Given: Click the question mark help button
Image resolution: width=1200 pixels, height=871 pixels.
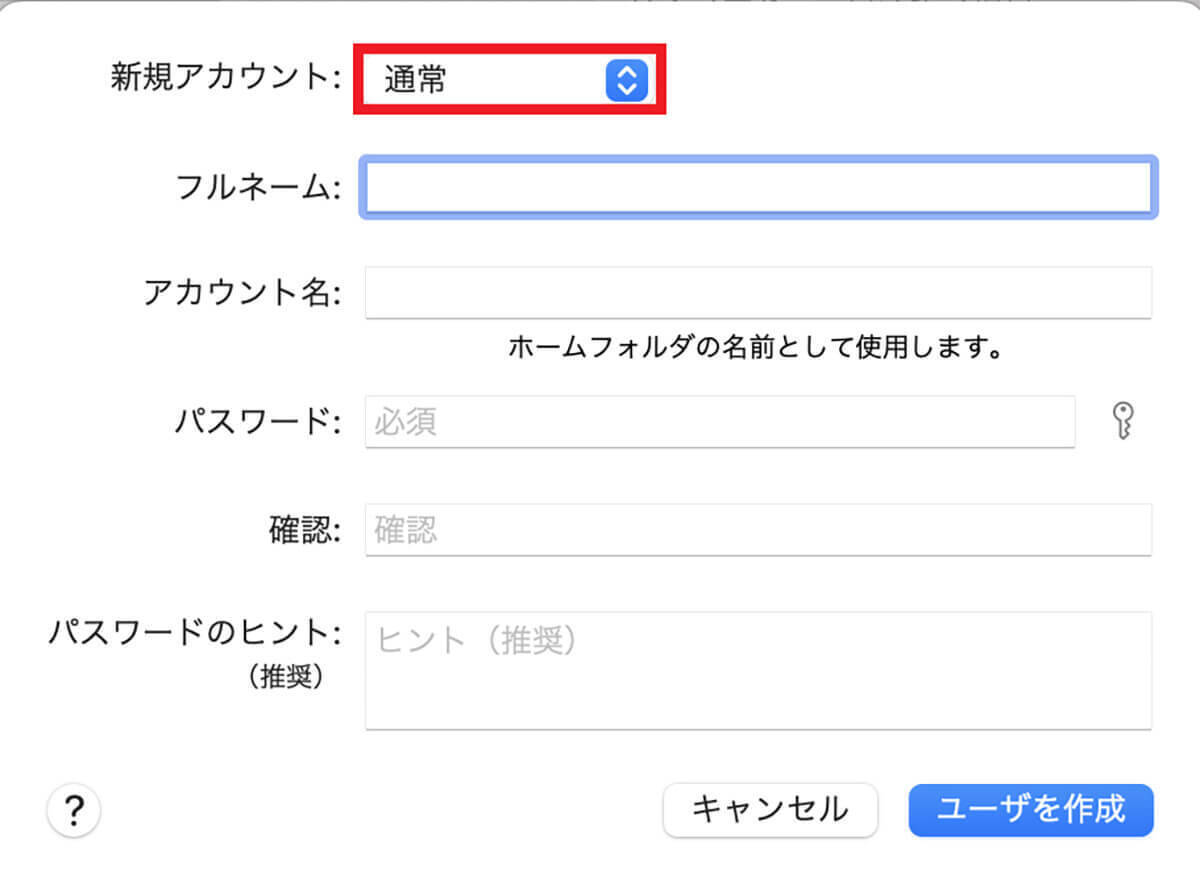Looking at the screenshot, I should (73, 809).
